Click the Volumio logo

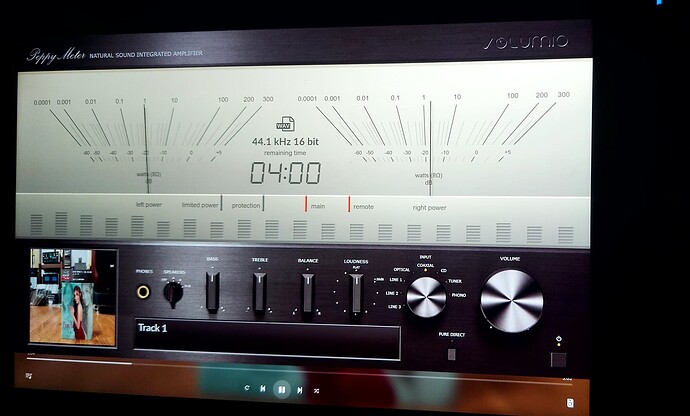pyautogui.click(x=526, y=42)
